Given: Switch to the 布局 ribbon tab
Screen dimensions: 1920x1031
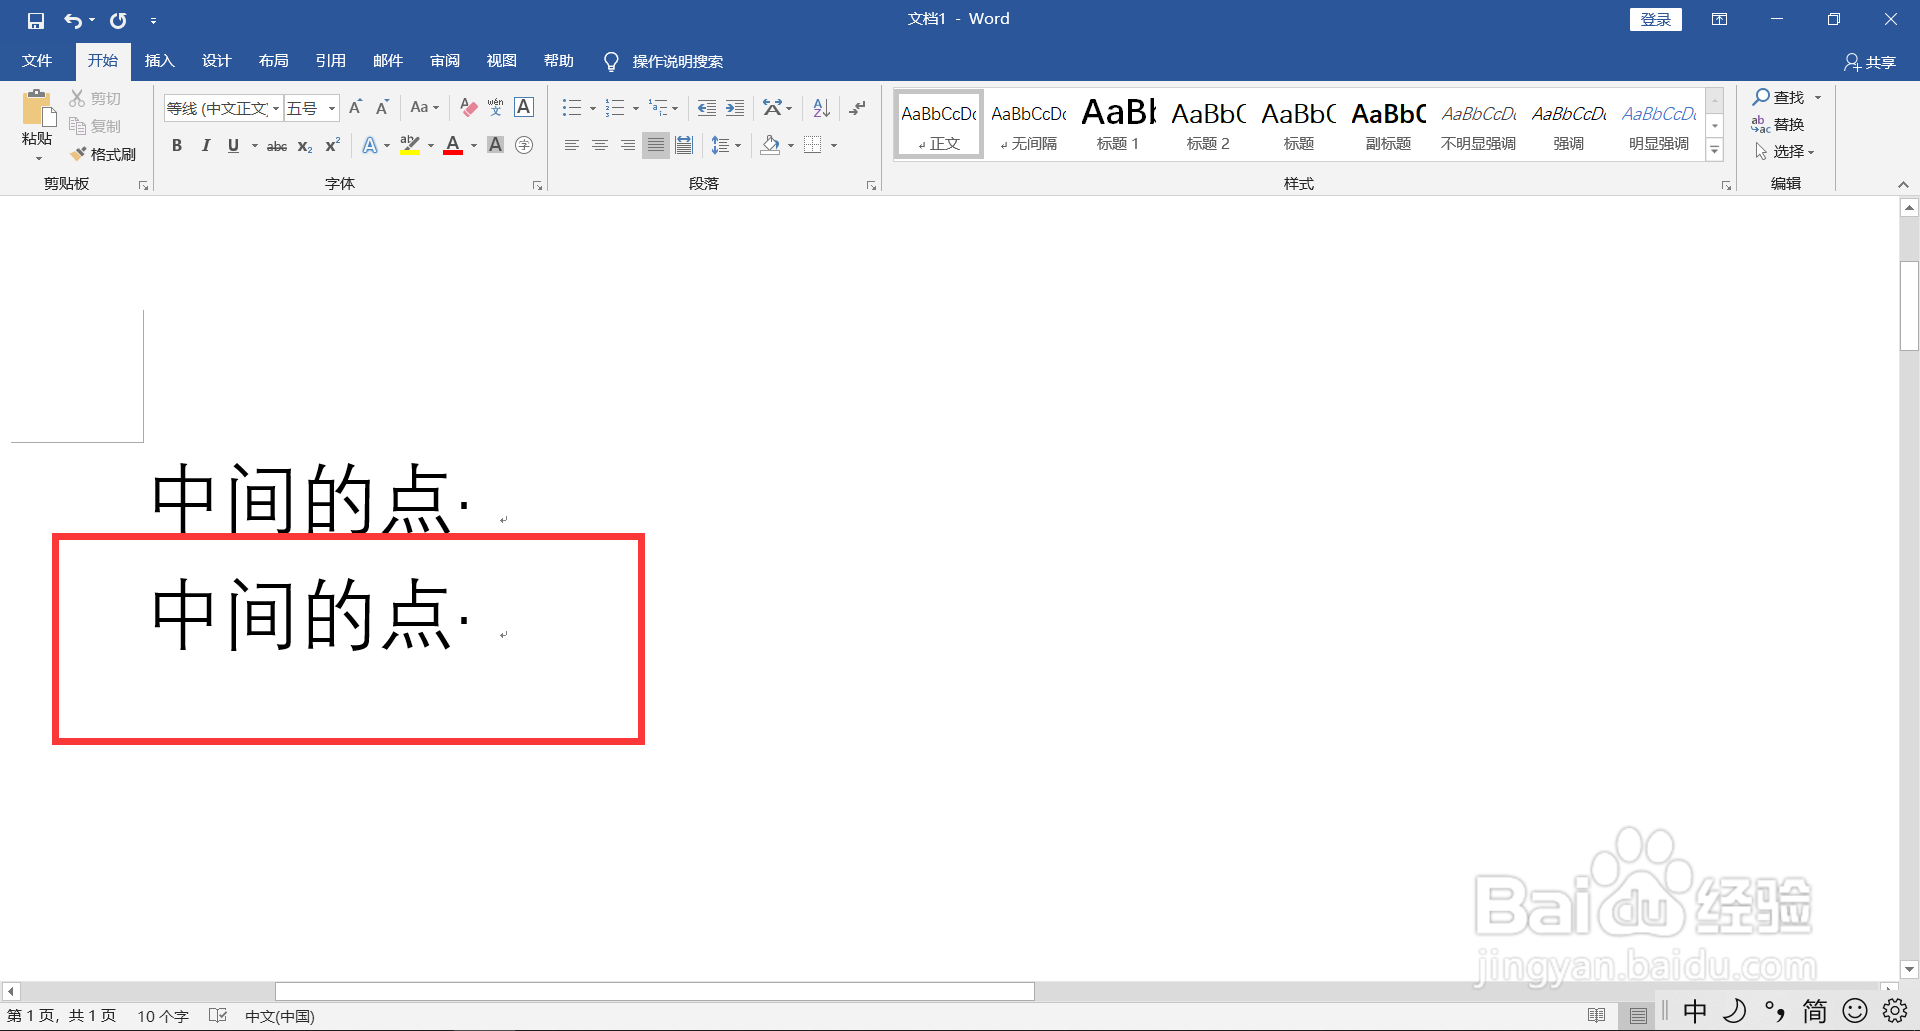Looking at the screenshot, I should [x=274, y=61].
